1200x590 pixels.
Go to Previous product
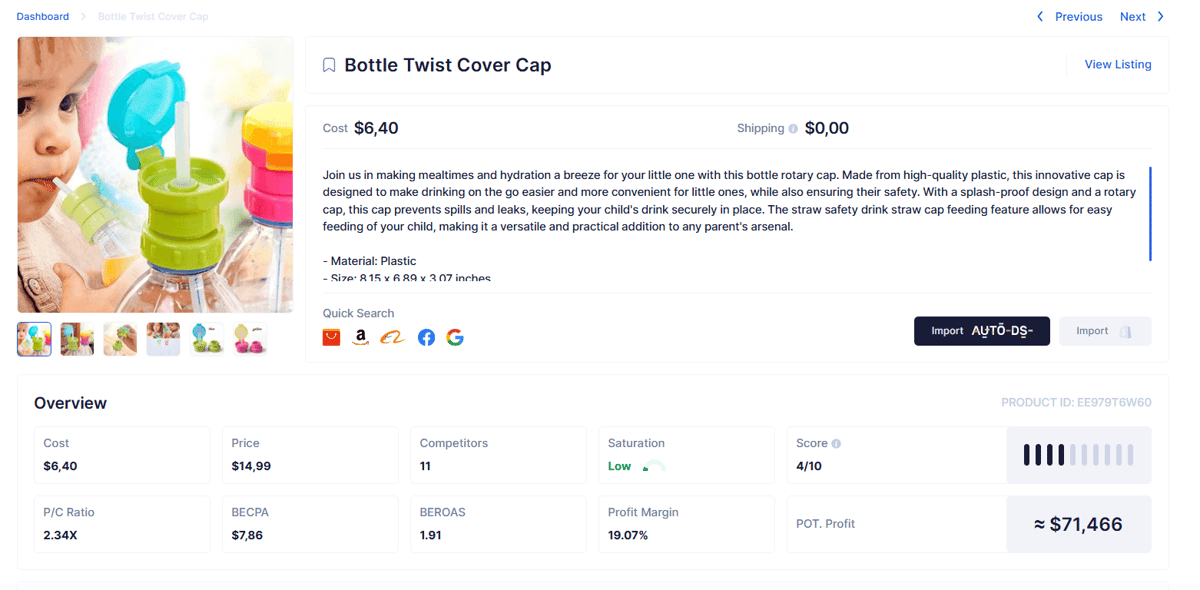click(1069, 17)
